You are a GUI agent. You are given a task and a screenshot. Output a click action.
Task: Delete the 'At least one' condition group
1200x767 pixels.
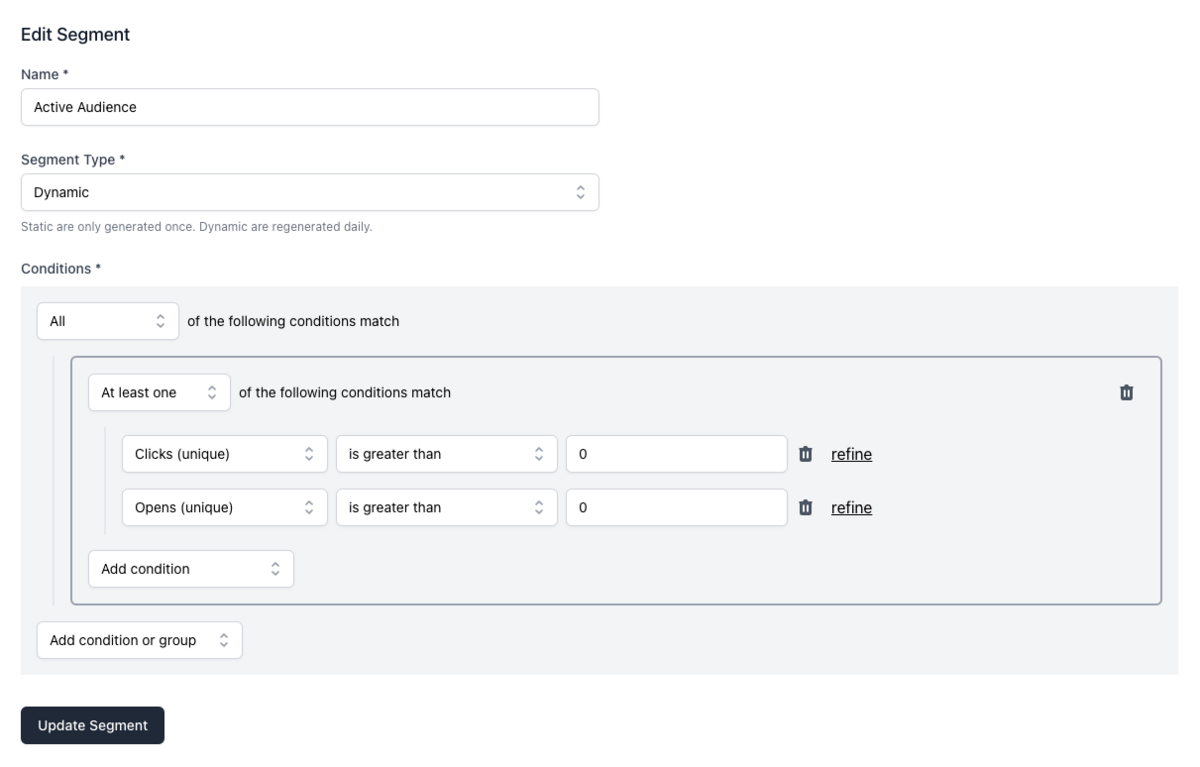[x=1126, y=393]
